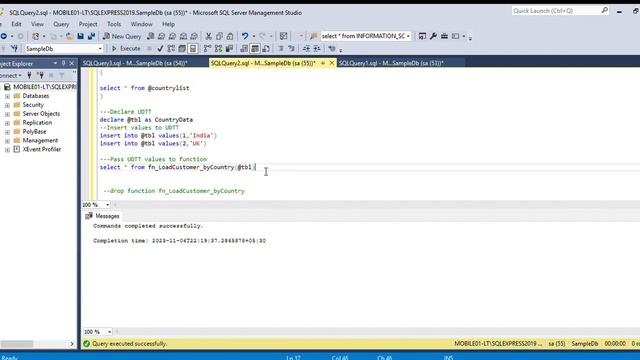Image resolution: width=640 pixels, height=360 pixels.
Task: Expand the Server Objects node
Action: 7,114
